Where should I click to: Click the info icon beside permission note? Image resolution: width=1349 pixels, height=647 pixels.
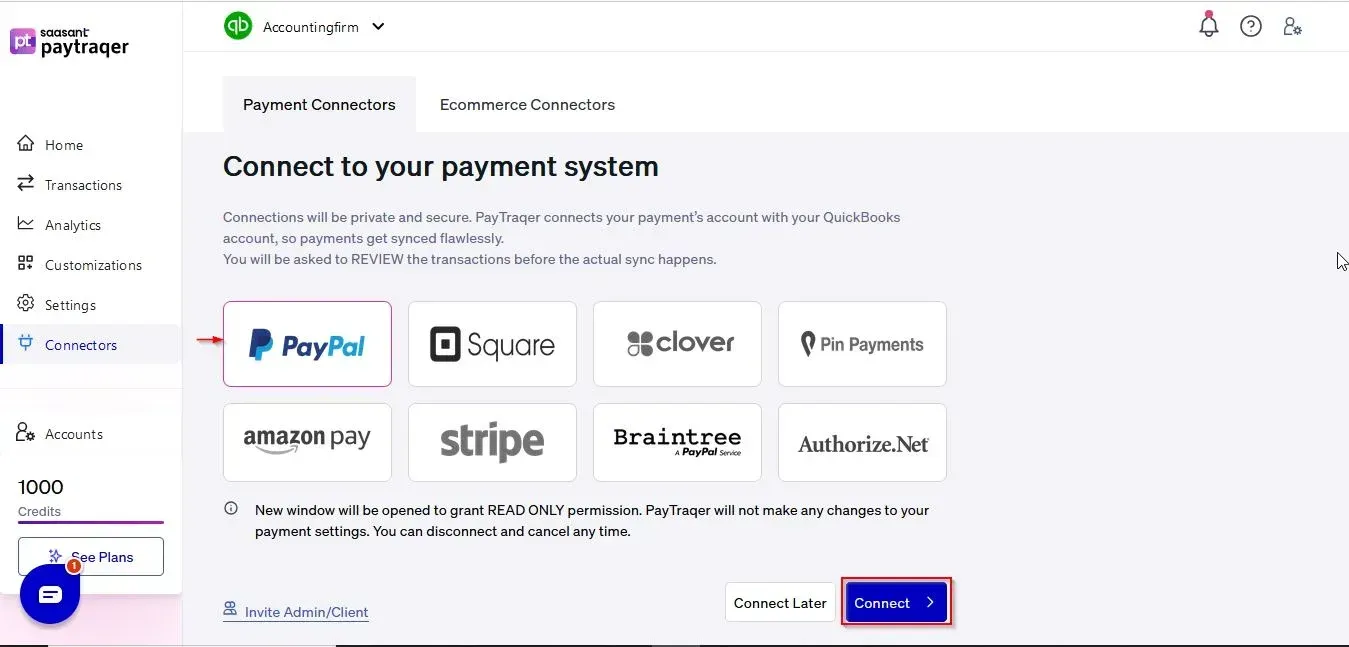(231, 509)
